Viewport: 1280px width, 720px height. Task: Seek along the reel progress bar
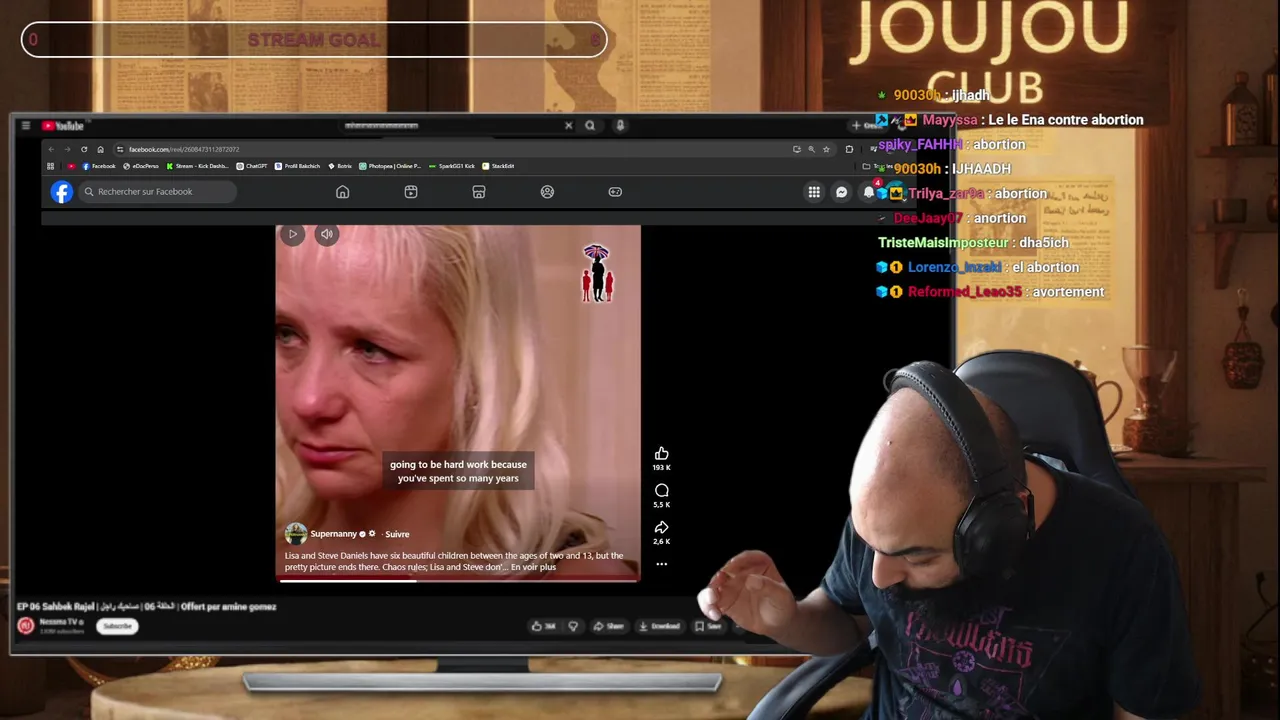(x=458, y=580)
